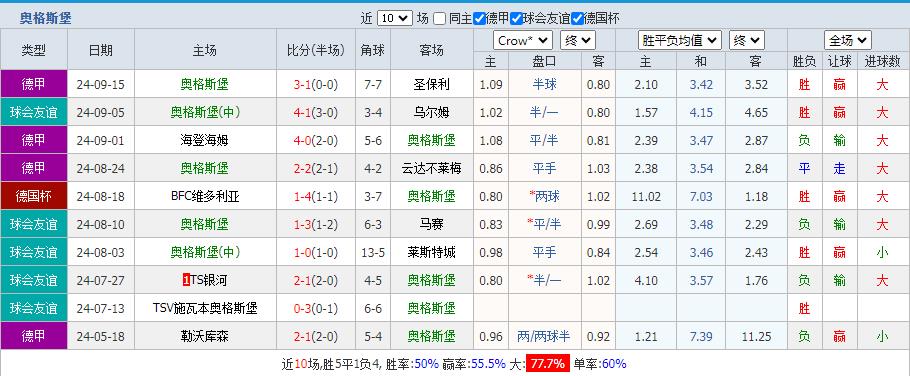Click handicap *两球 in 德国杯 row

click(544, 196)
